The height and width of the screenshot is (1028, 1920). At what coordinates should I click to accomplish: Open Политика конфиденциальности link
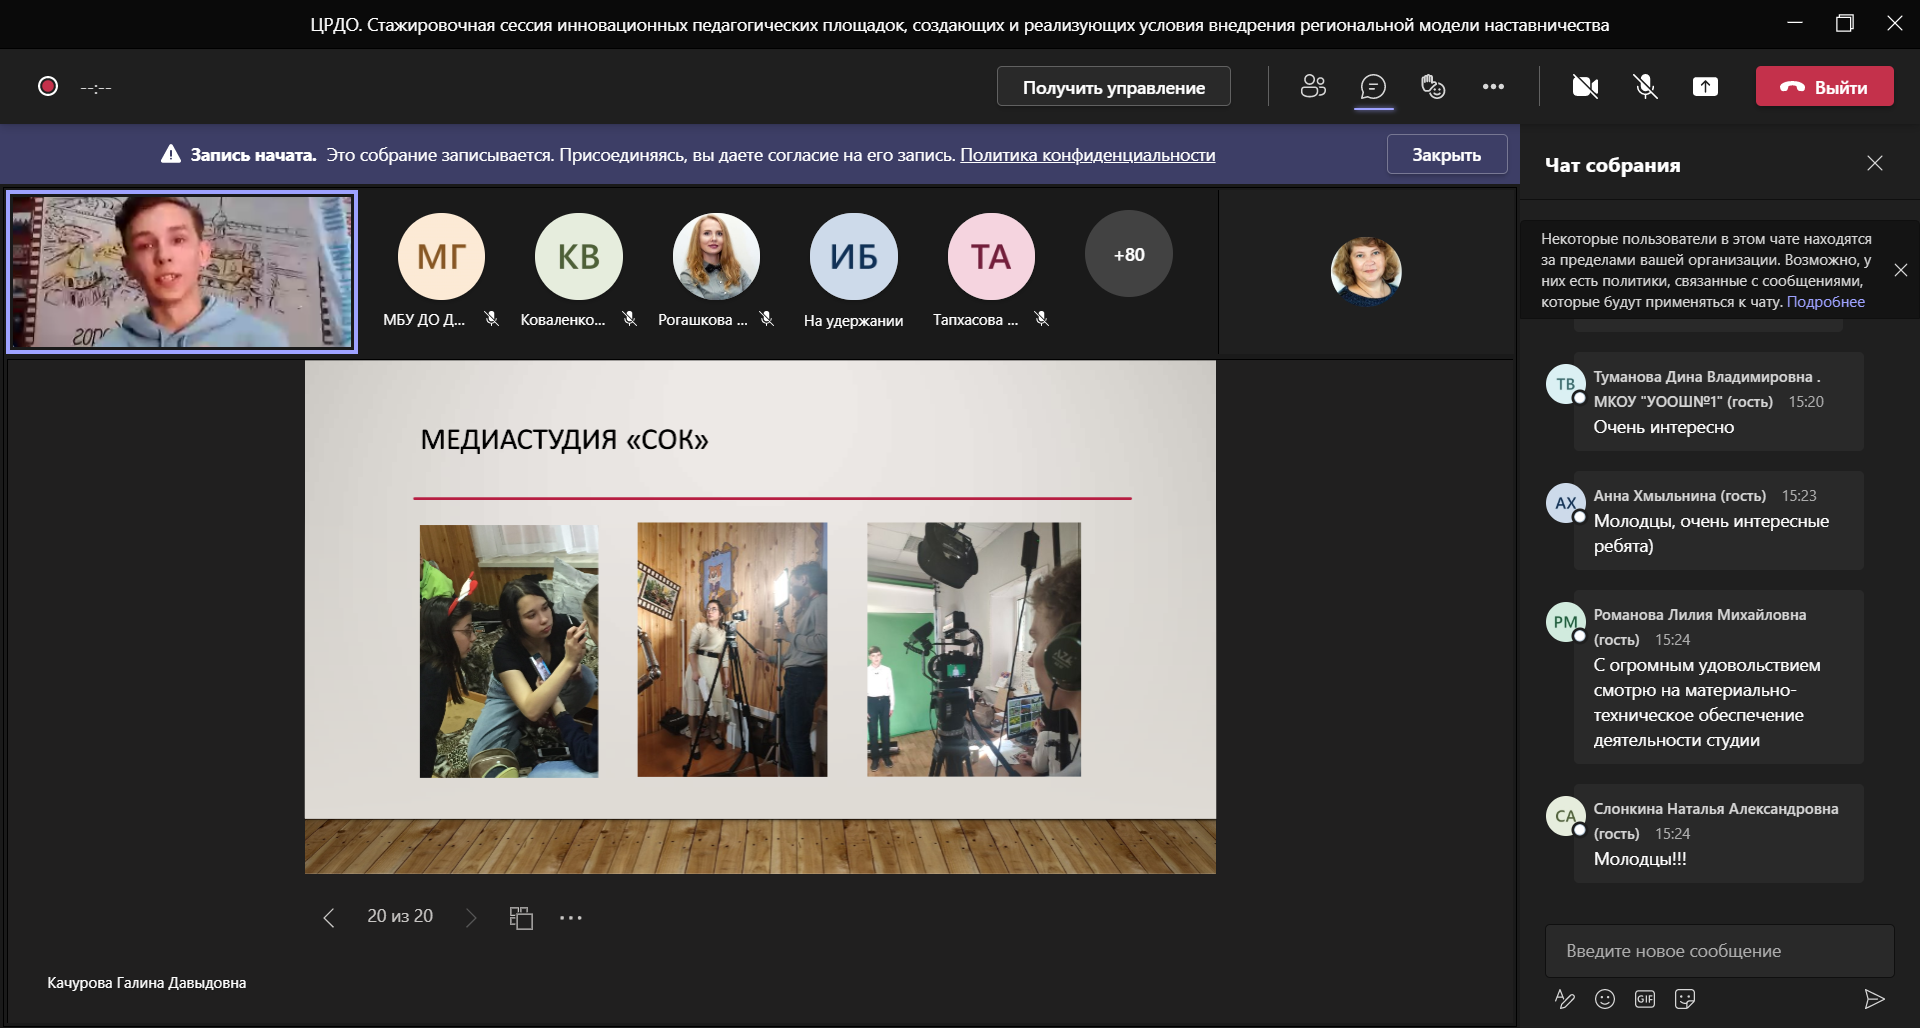(1087, 155)
